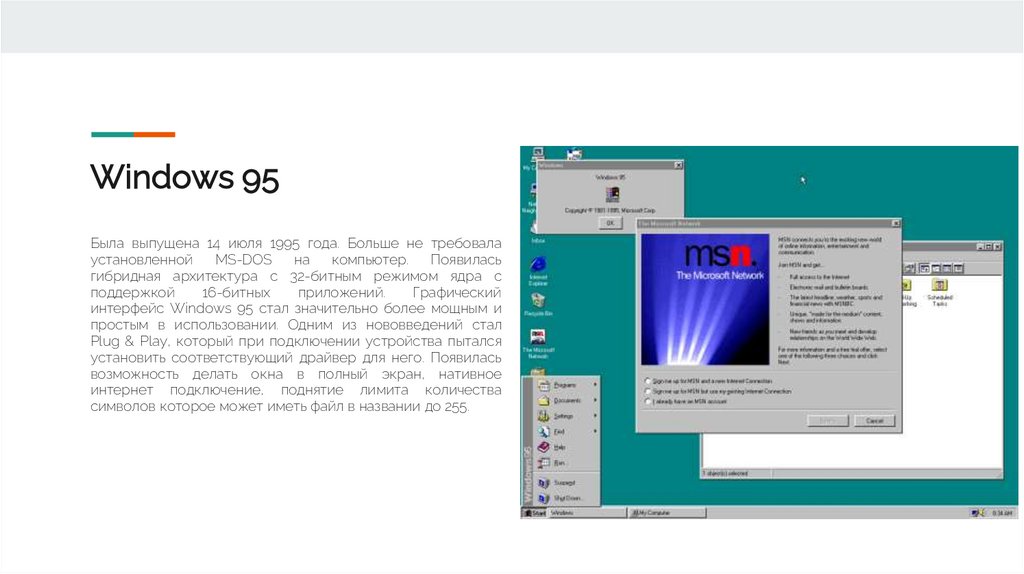Image resolution: width=1024 pixels, height=574 pixels.
Task: Choose Run in the Start menu
Action: [567, 463]
